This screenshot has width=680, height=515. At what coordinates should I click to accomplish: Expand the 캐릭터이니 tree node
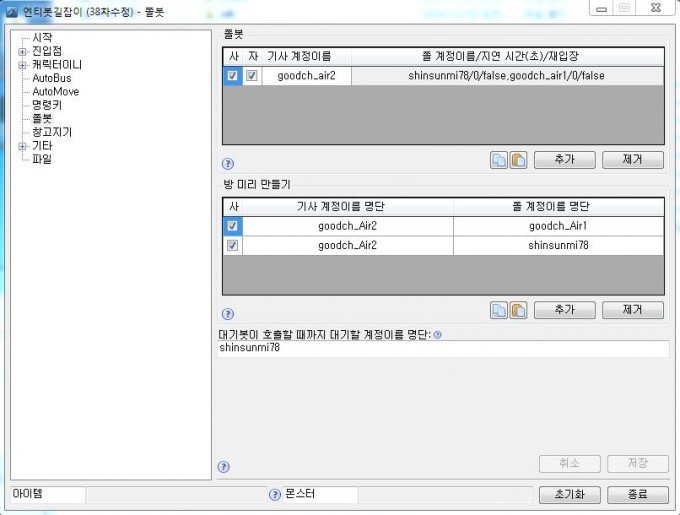coord(22,64)
